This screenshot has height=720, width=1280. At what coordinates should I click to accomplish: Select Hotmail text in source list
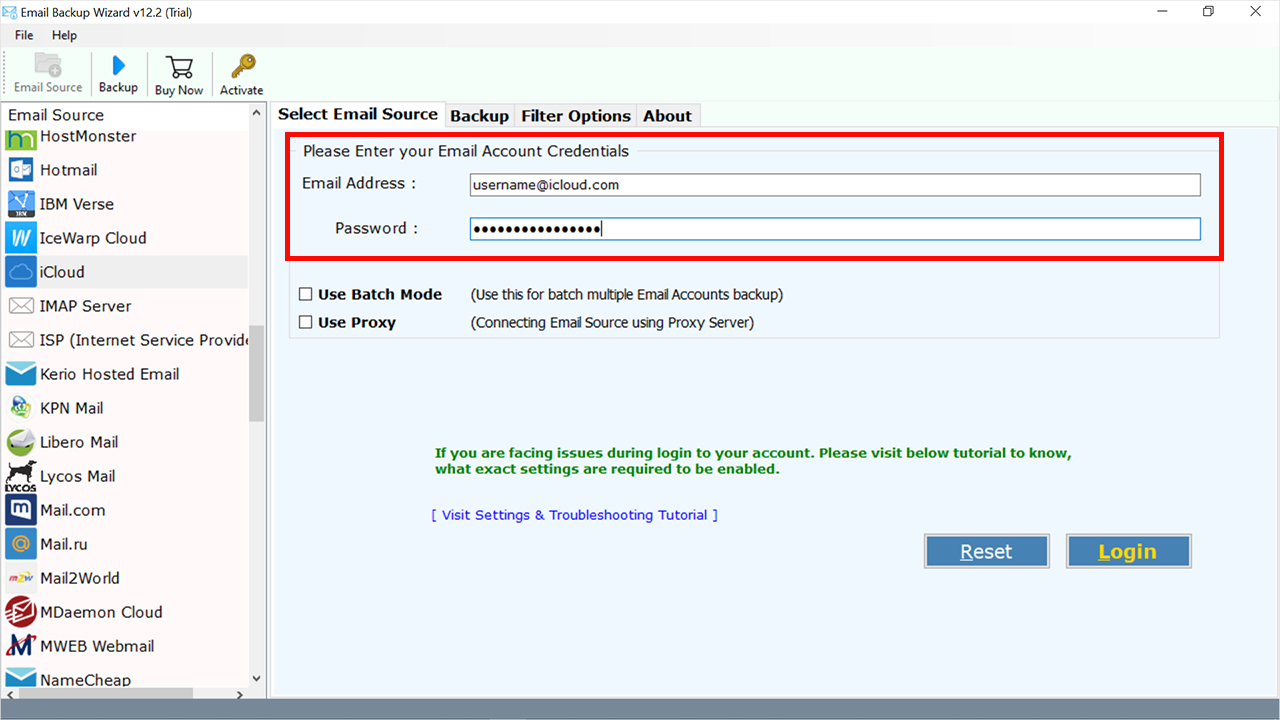(69, 170)
